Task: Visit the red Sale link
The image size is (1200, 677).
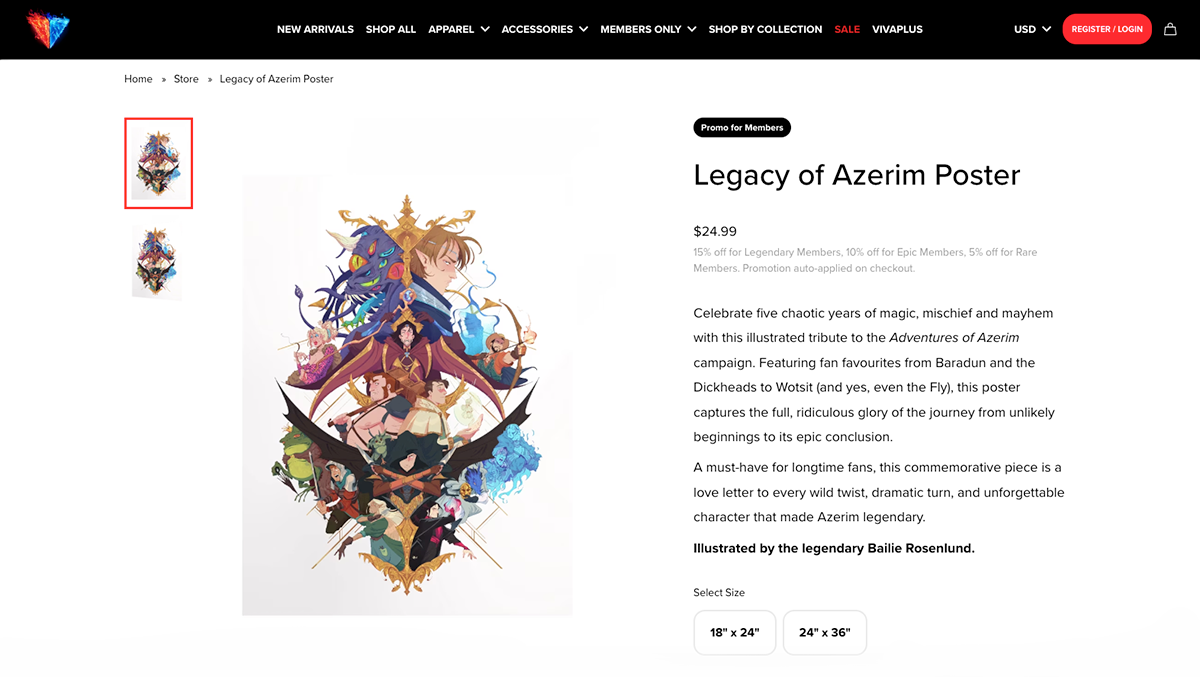Action: click(x=847, y=29)
